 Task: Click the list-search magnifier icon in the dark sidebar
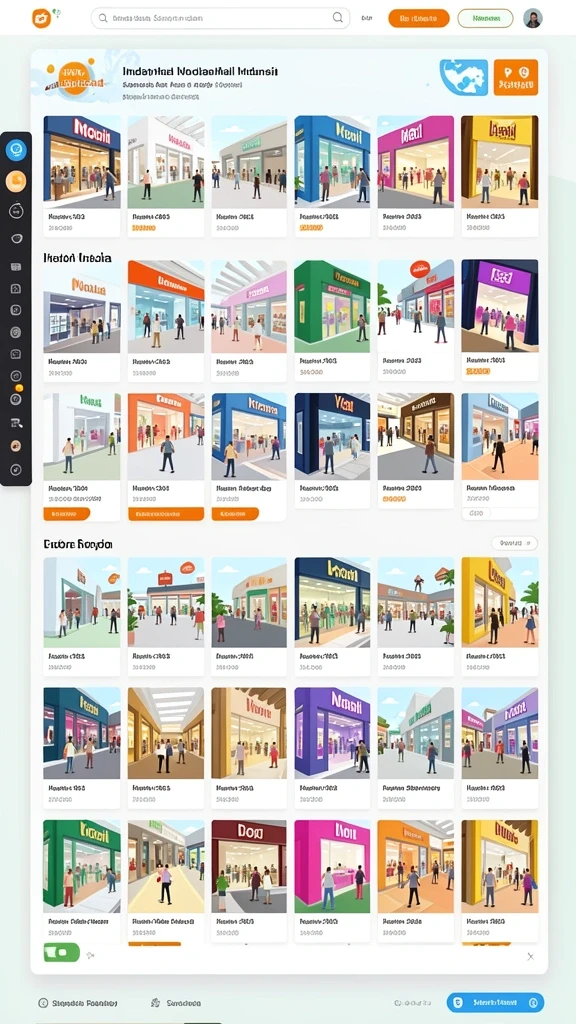coord(16,423)
